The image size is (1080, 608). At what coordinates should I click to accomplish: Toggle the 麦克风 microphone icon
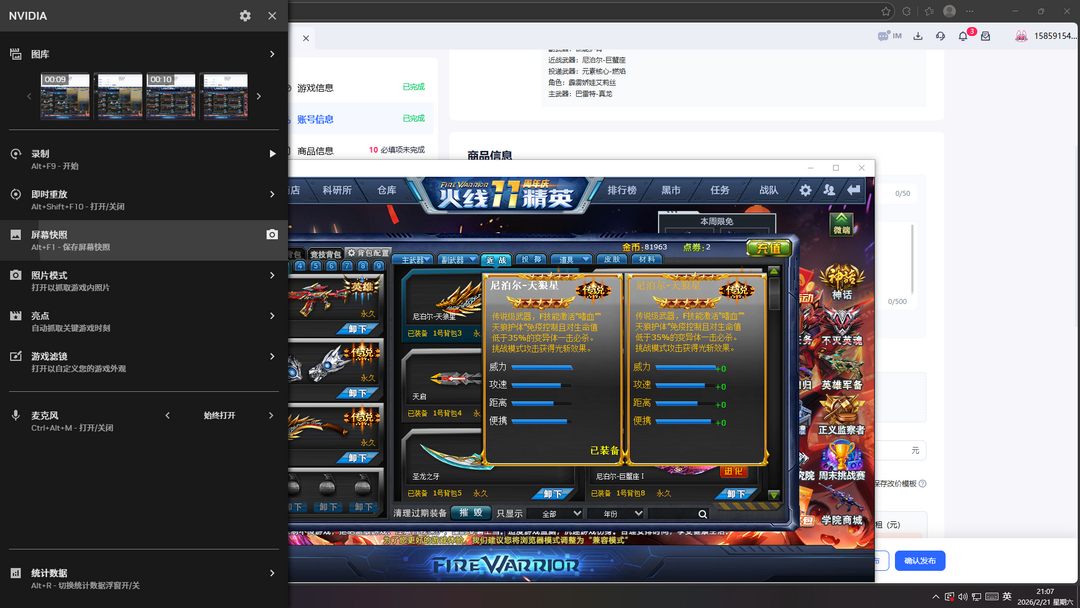point(15,415)
